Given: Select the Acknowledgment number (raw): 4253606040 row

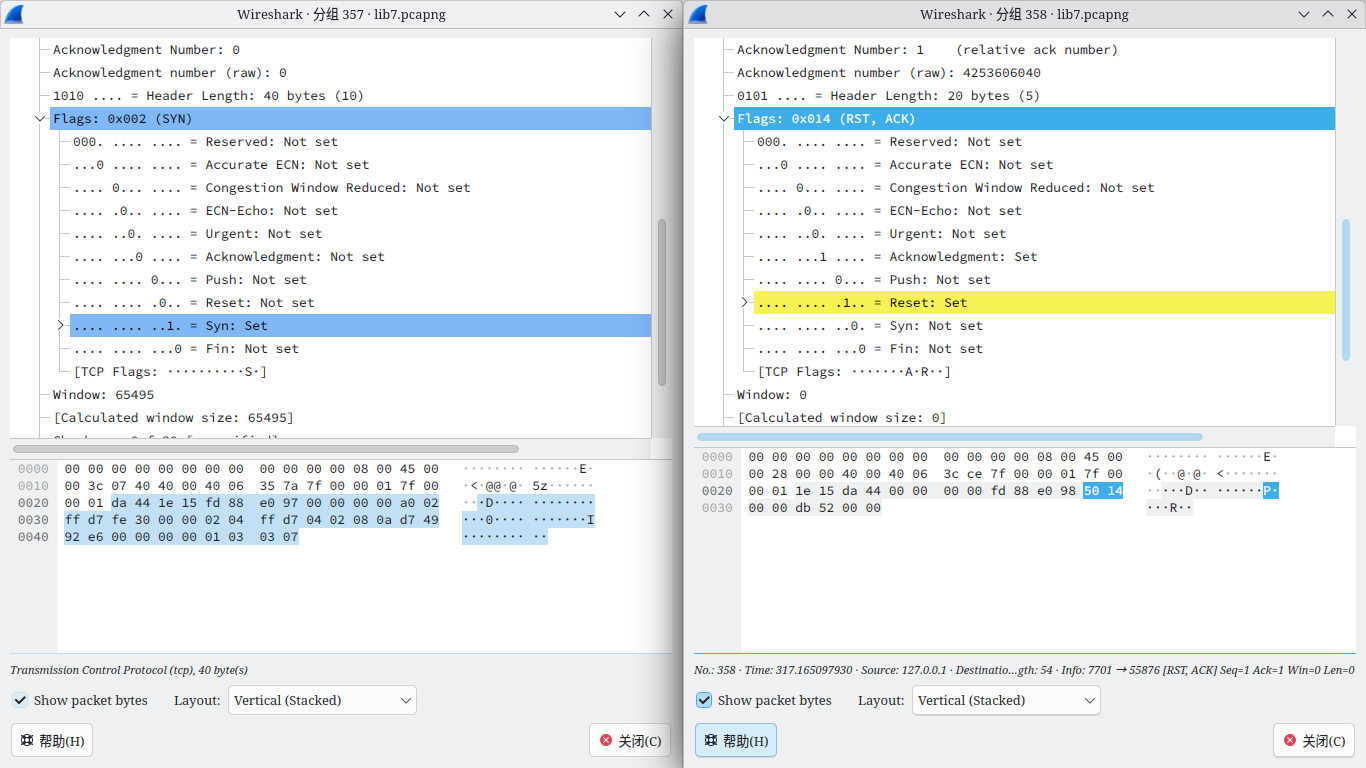Looking at the screenshot, I should point(888,73).
